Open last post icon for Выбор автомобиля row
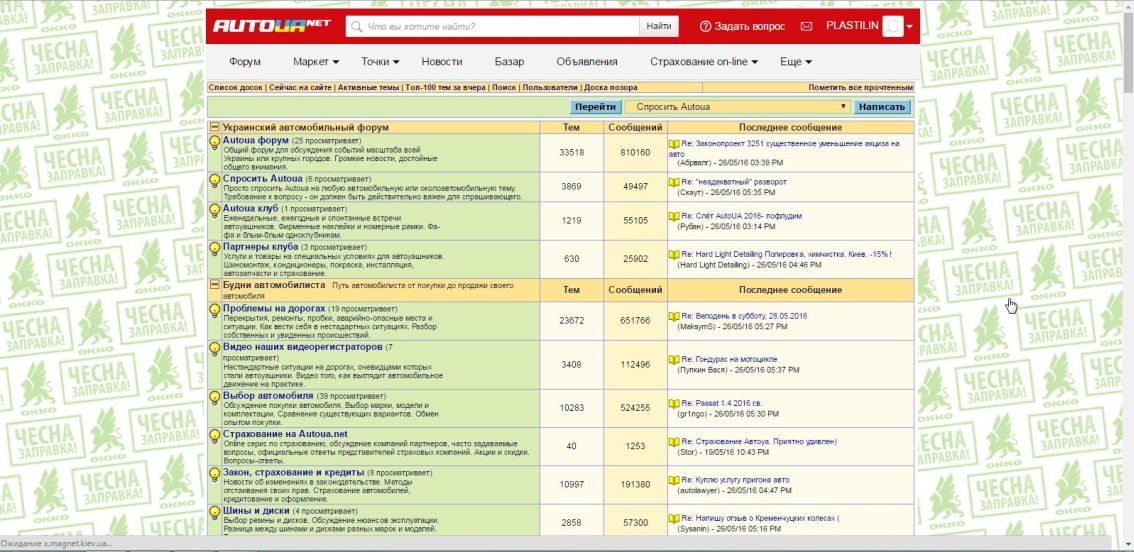This screenshot has width=1134, height=552. (674, 399)
